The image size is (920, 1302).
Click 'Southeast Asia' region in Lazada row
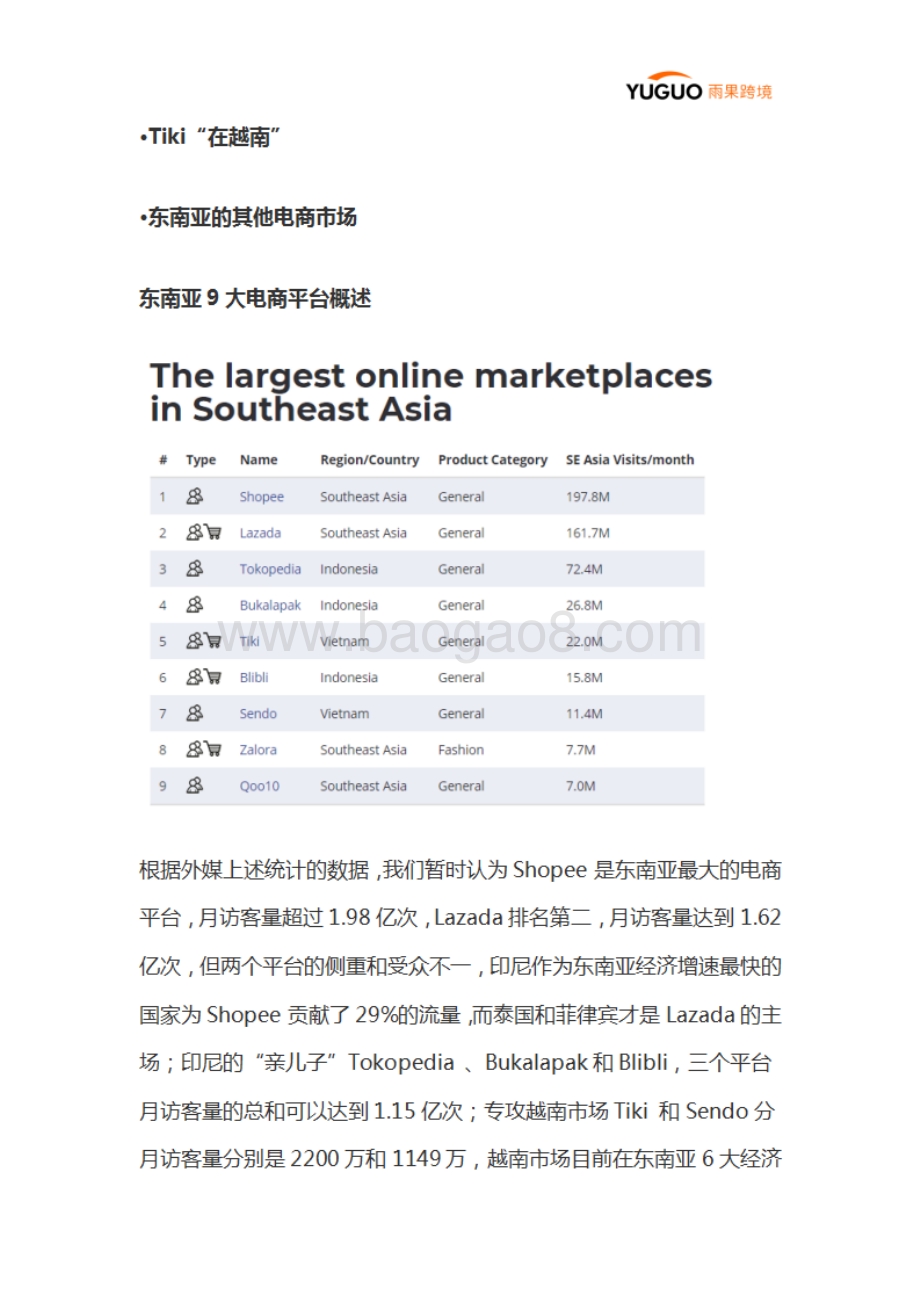pos(363,533)
